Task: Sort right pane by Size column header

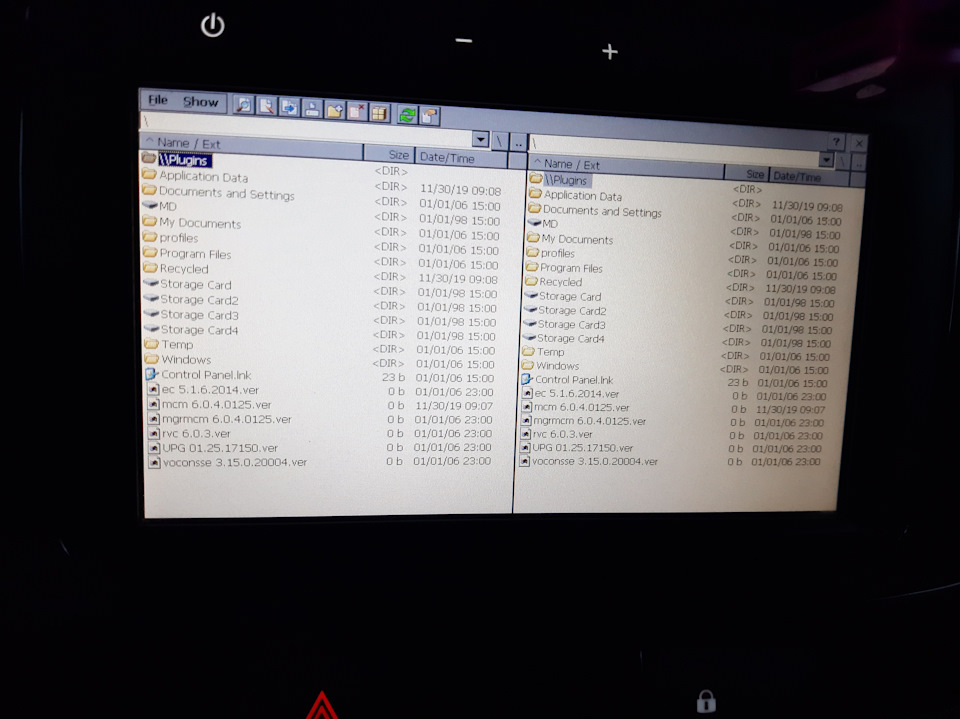Action: (746, 173)
